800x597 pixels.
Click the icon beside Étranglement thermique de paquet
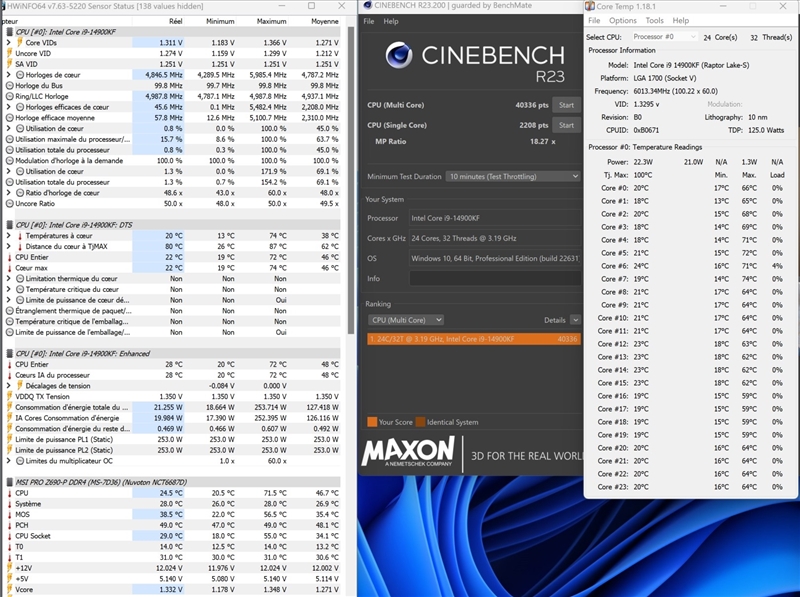coord(9,310)
